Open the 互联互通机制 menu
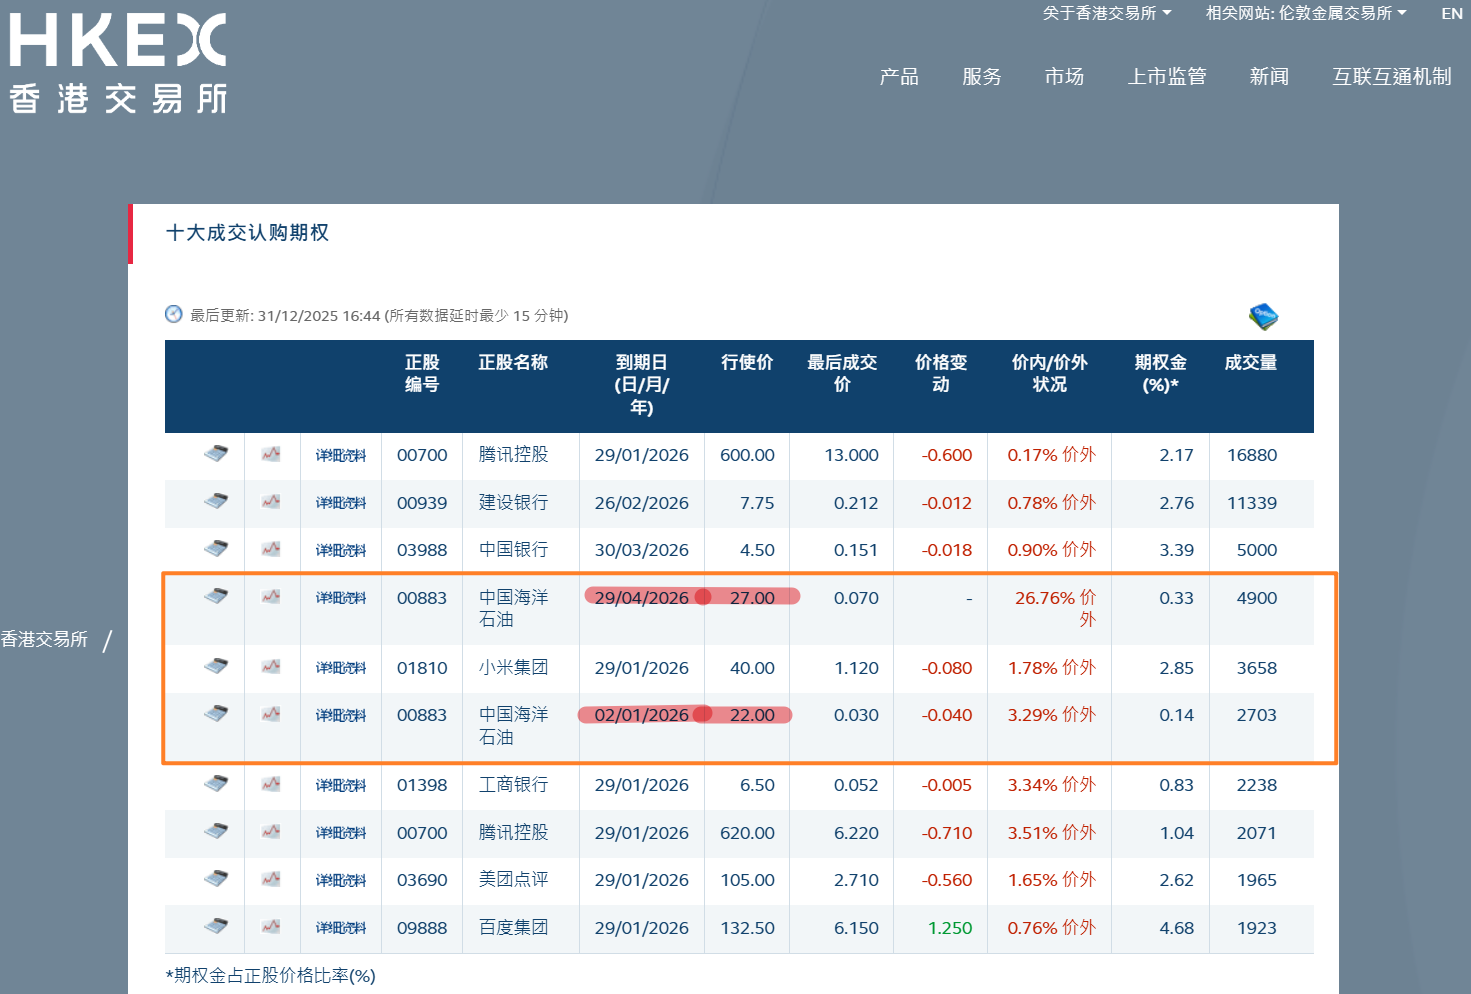This screenshot has height=994, width=1471. pyautogui.click(x=1391, y=77)
